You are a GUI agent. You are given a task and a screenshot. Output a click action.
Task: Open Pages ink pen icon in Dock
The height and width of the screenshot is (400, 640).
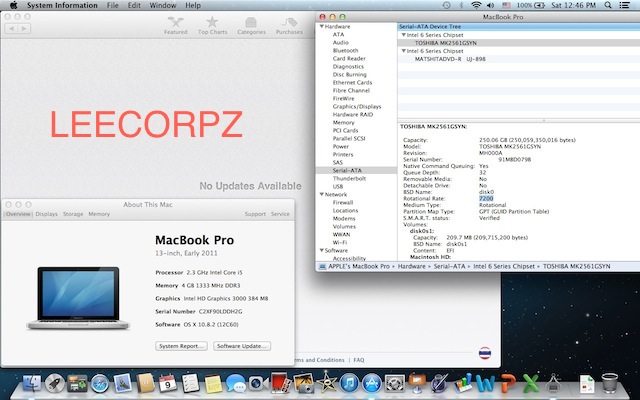pos(440,384)
